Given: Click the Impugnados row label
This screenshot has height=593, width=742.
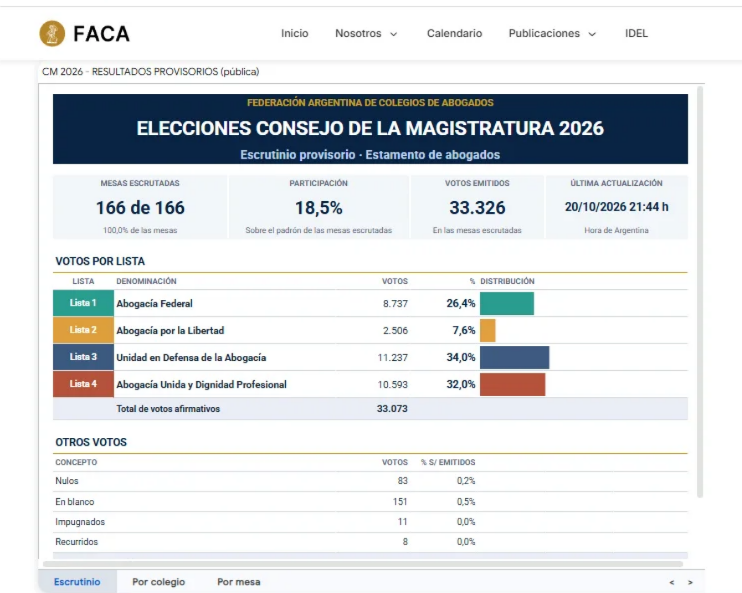Looking at the screenshot, I should coord(80,522).
